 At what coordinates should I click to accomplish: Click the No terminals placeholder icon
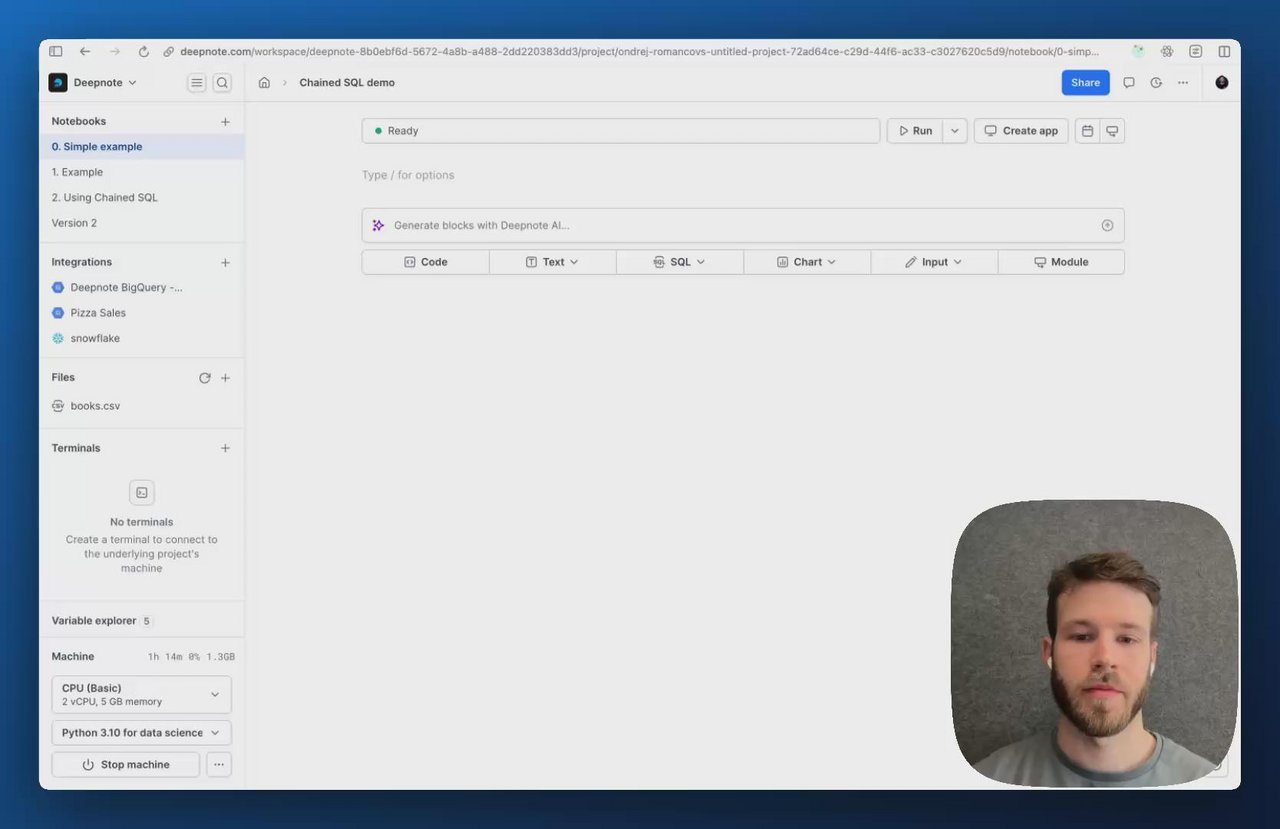click(x=142, y=493)
